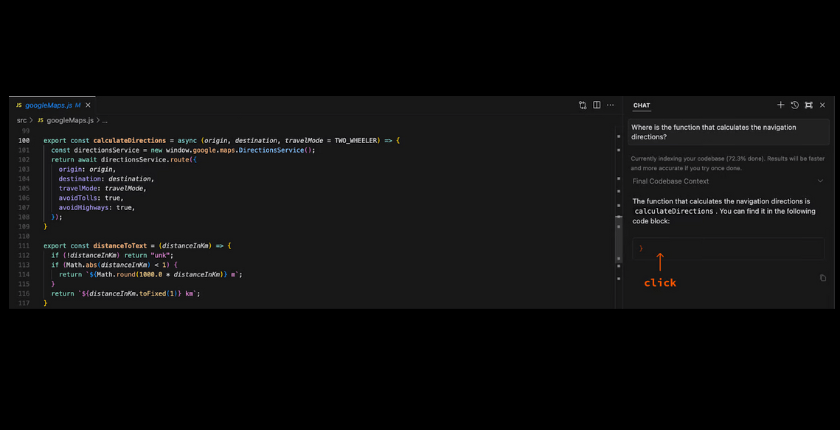This screenshot has height=430, width=840.
Task: Click the calculateDirections function name in code
Action: [129, 140]
